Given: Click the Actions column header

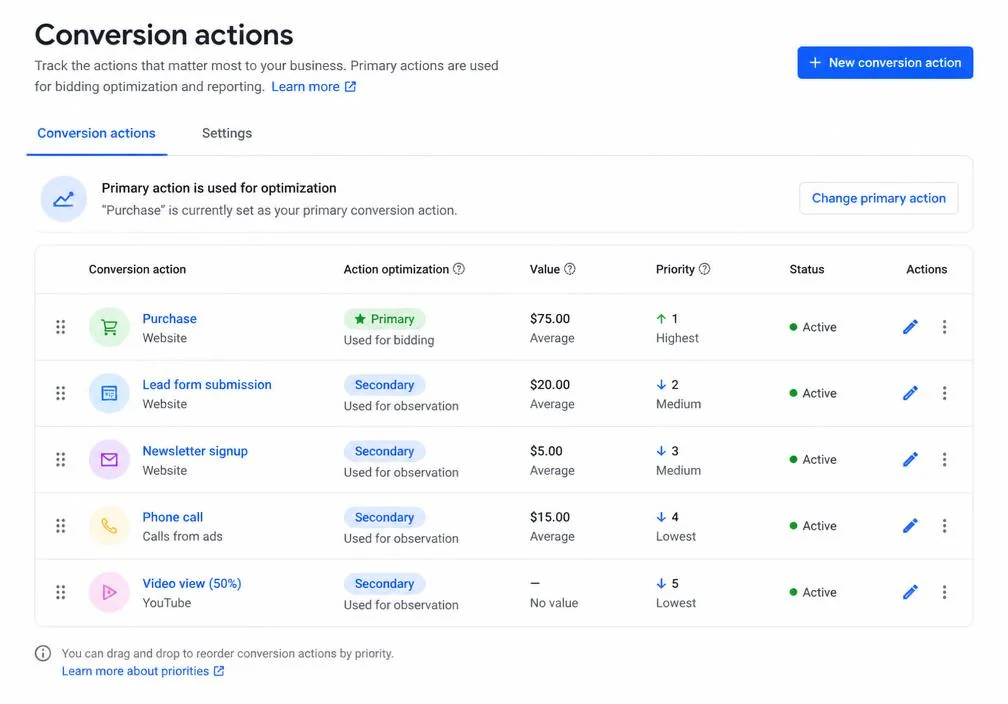Looking at the screenshot, I should click(x=926, y=269).
